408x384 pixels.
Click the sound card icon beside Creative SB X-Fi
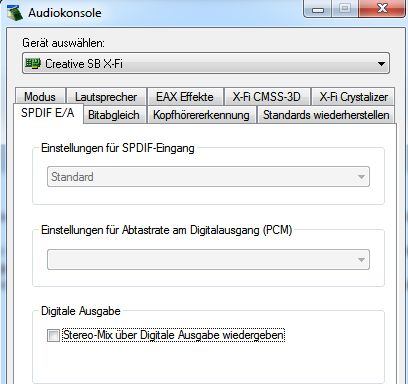33,63
